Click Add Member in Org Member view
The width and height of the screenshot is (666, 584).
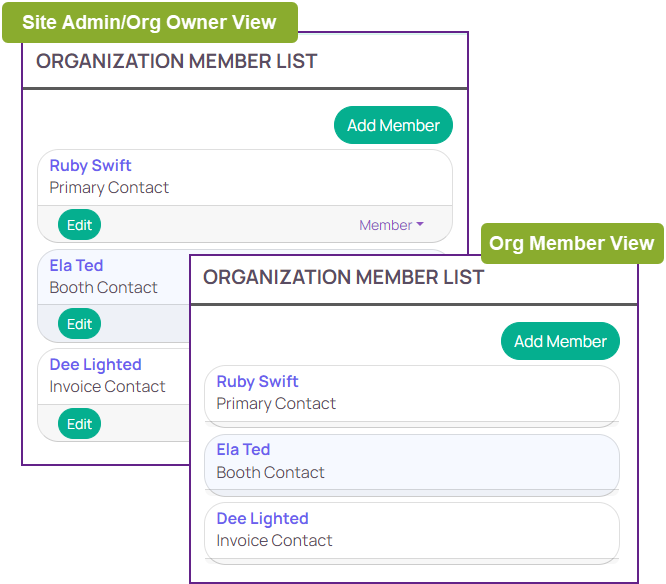point(560,341)
